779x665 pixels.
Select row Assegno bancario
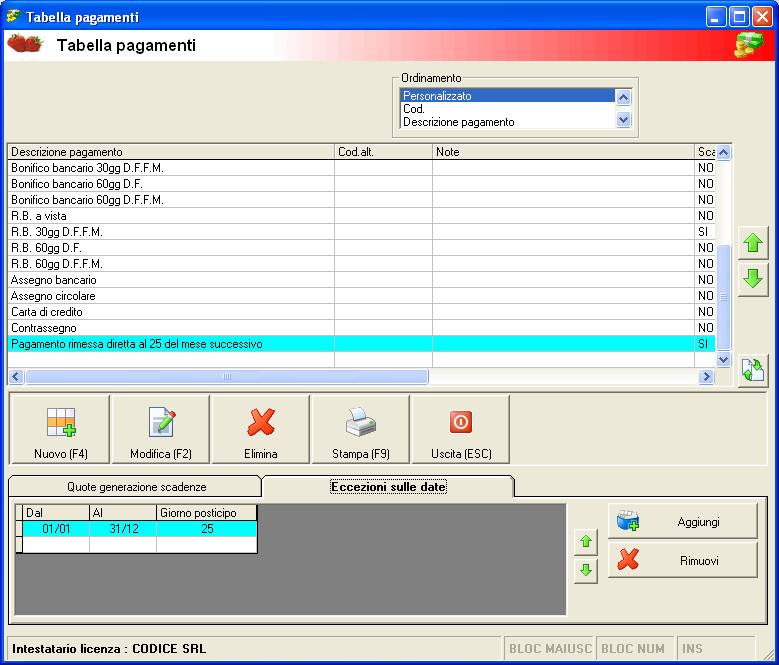click(362, 280)
